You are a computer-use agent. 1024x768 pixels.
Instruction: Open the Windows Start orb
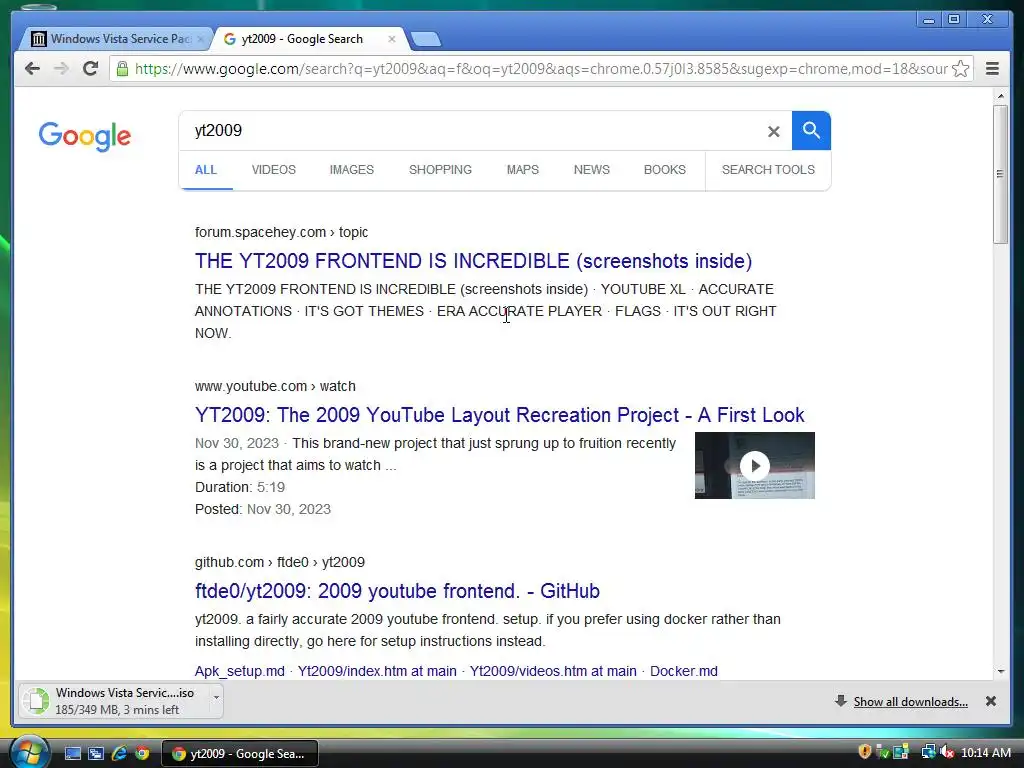[28, 753]
